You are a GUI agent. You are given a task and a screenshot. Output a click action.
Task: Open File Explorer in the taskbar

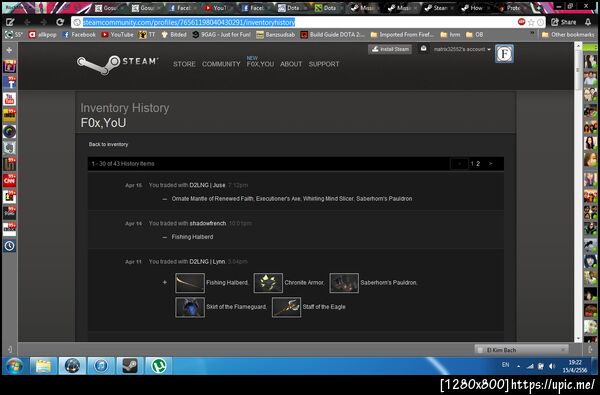[x=43, y=366]
